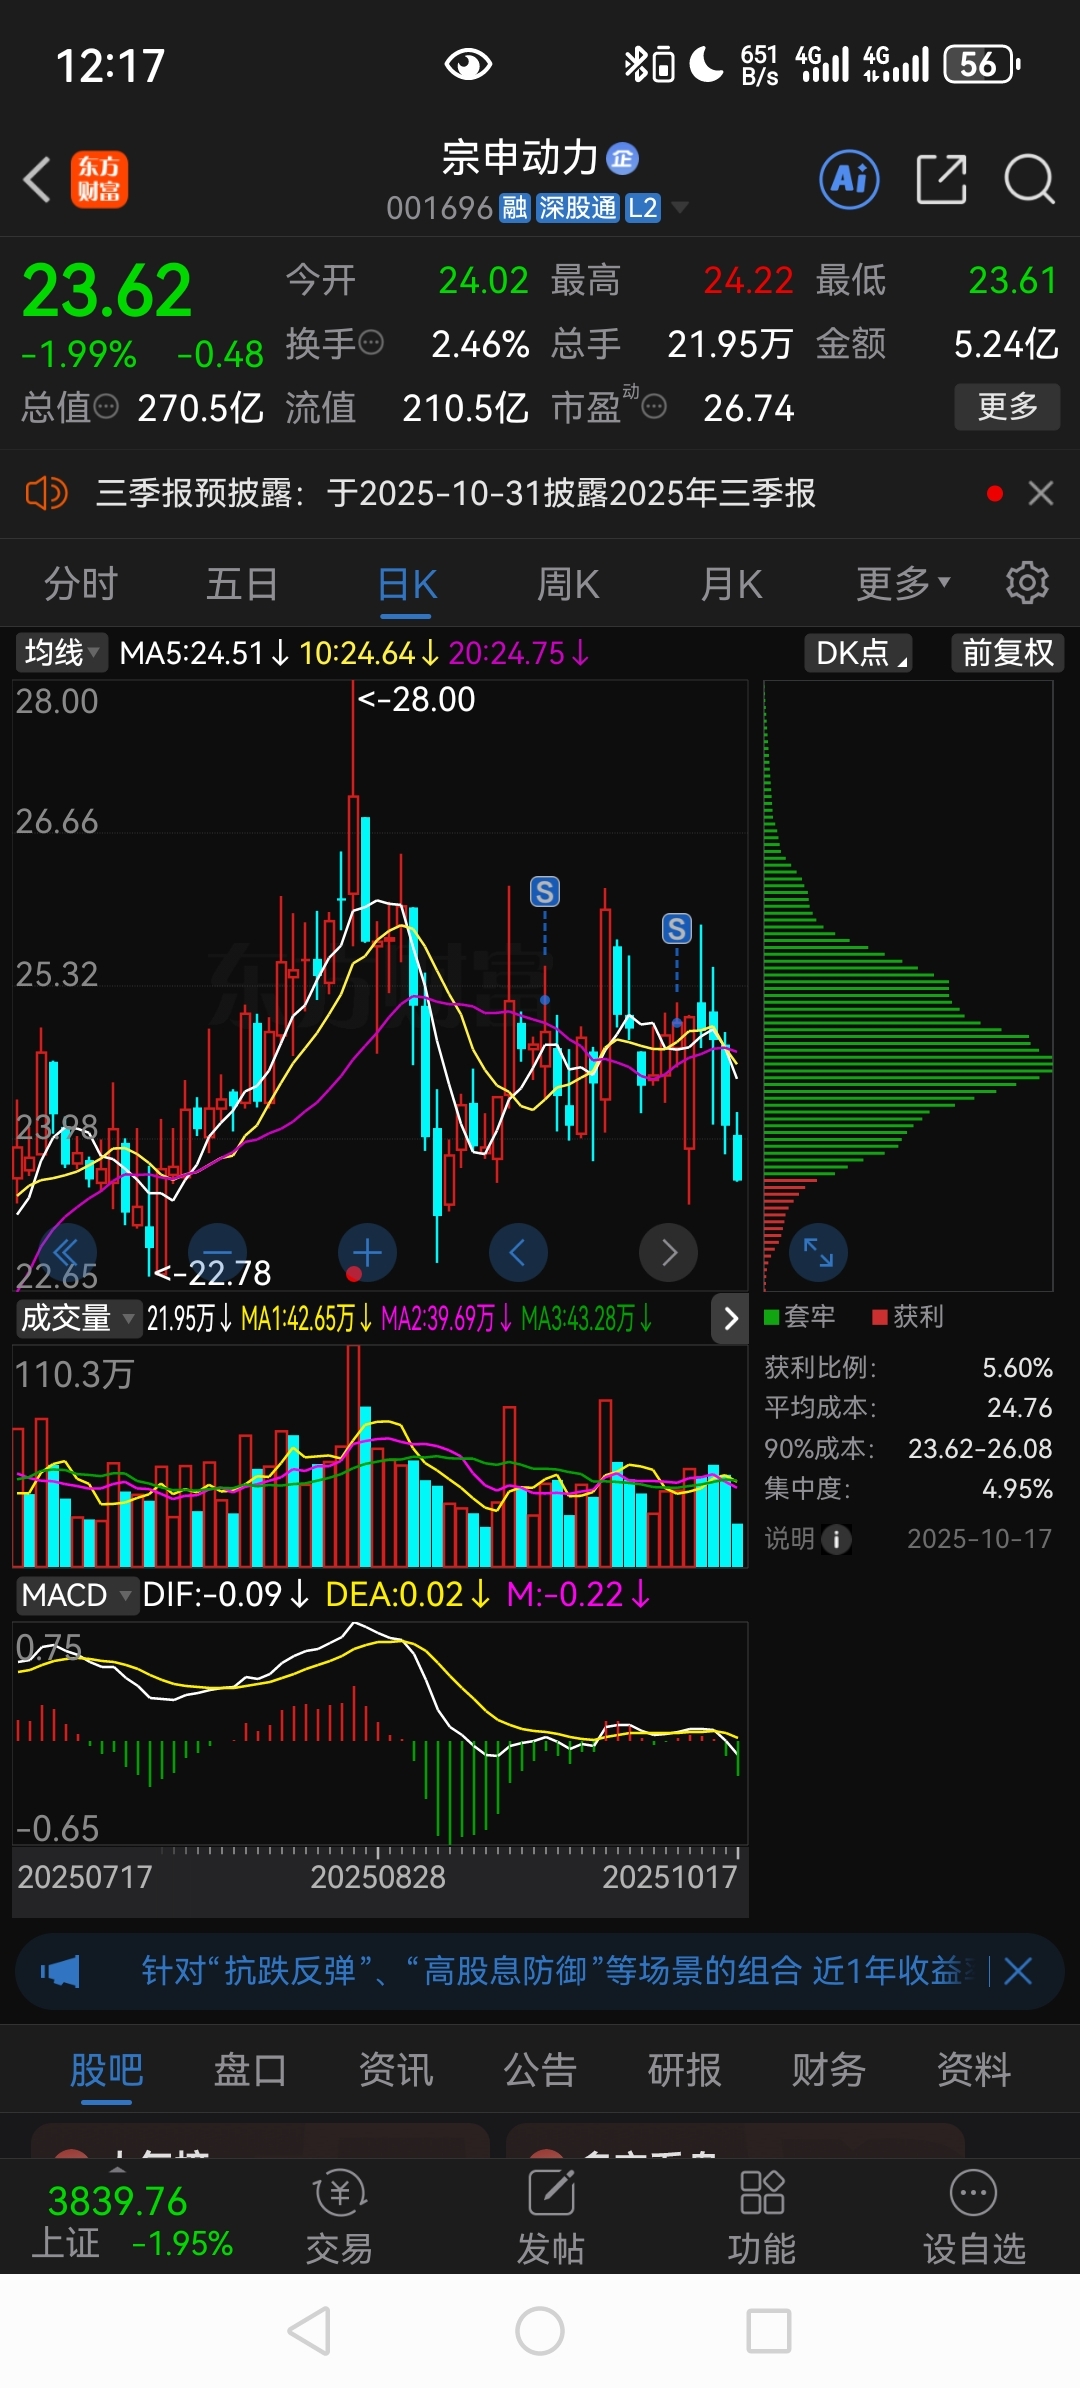Open the 东方财富 app logo
The height and width of the screenshot is (2388, 1080).
99,180
